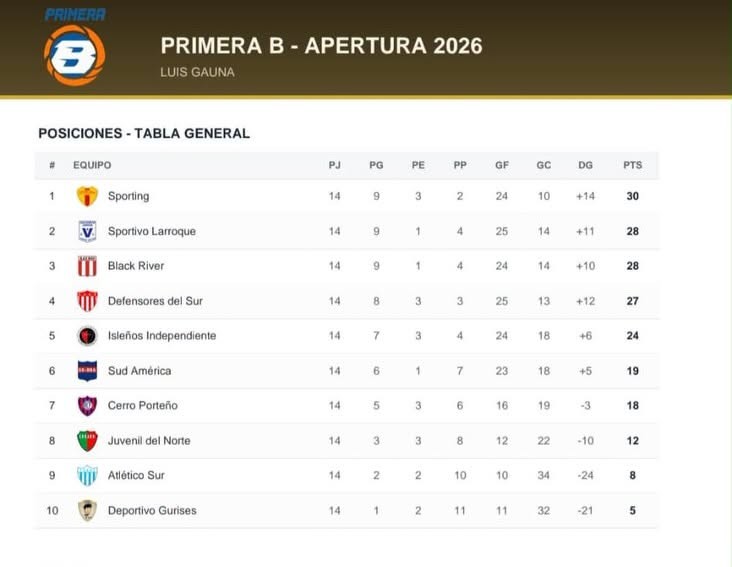Click the EQUIPO column header
Screen dimensions: 732x567
pos(92,165)
